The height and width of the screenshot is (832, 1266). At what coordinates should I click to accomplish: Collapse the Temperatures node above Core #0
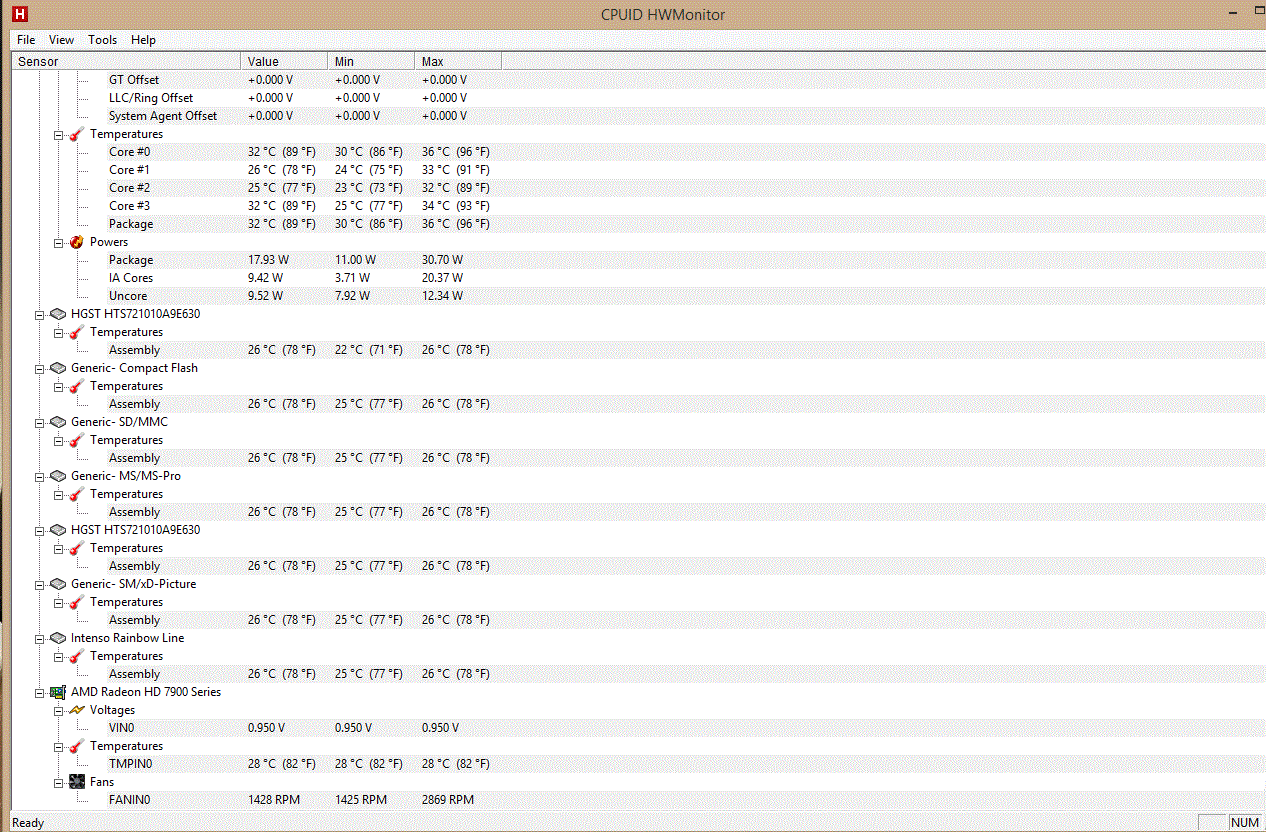tap(59, 134)
